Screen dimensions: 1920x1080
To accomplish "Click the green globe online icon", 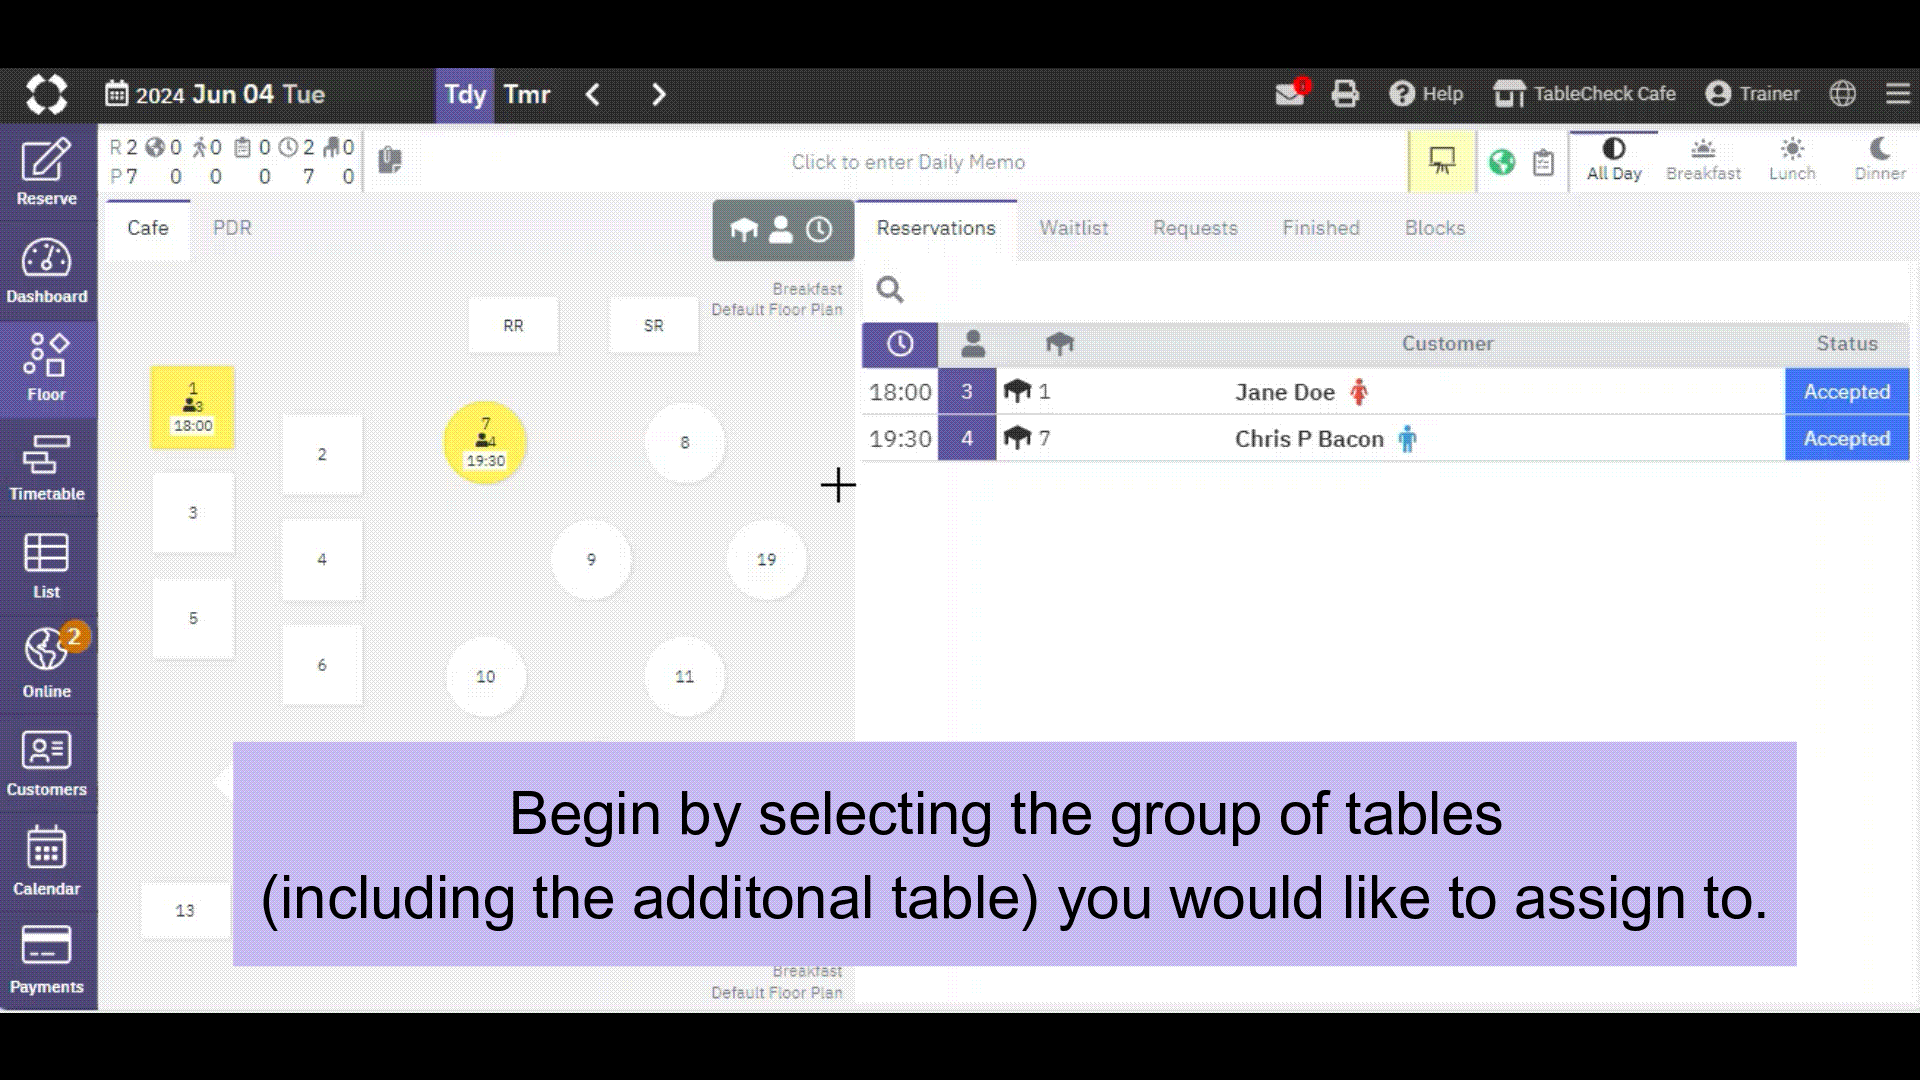I will tap(1502, 162).
